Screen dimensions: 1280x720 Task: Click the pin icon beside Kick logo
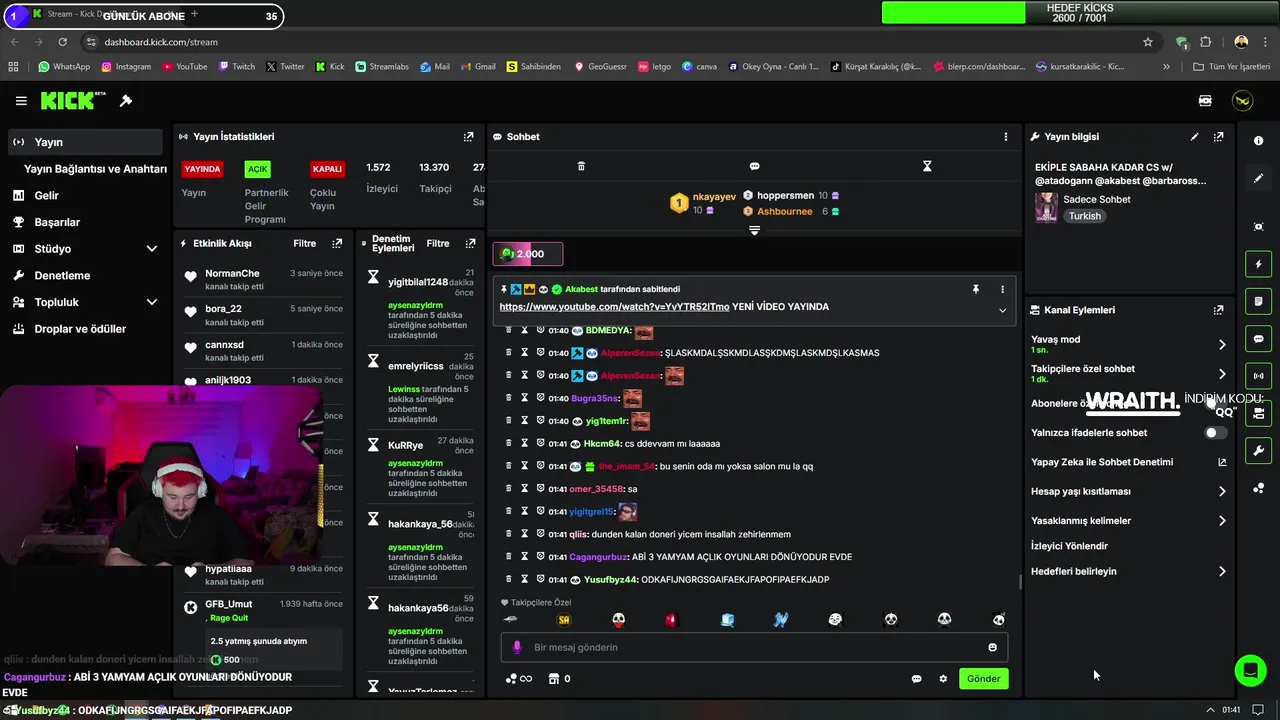[126, 101]
